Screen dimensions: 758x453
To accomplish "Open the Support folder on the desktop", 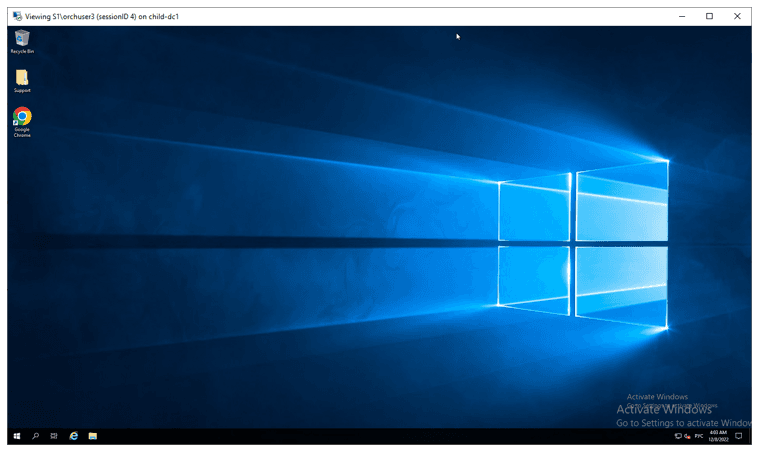I will click(x=22, y=78).
